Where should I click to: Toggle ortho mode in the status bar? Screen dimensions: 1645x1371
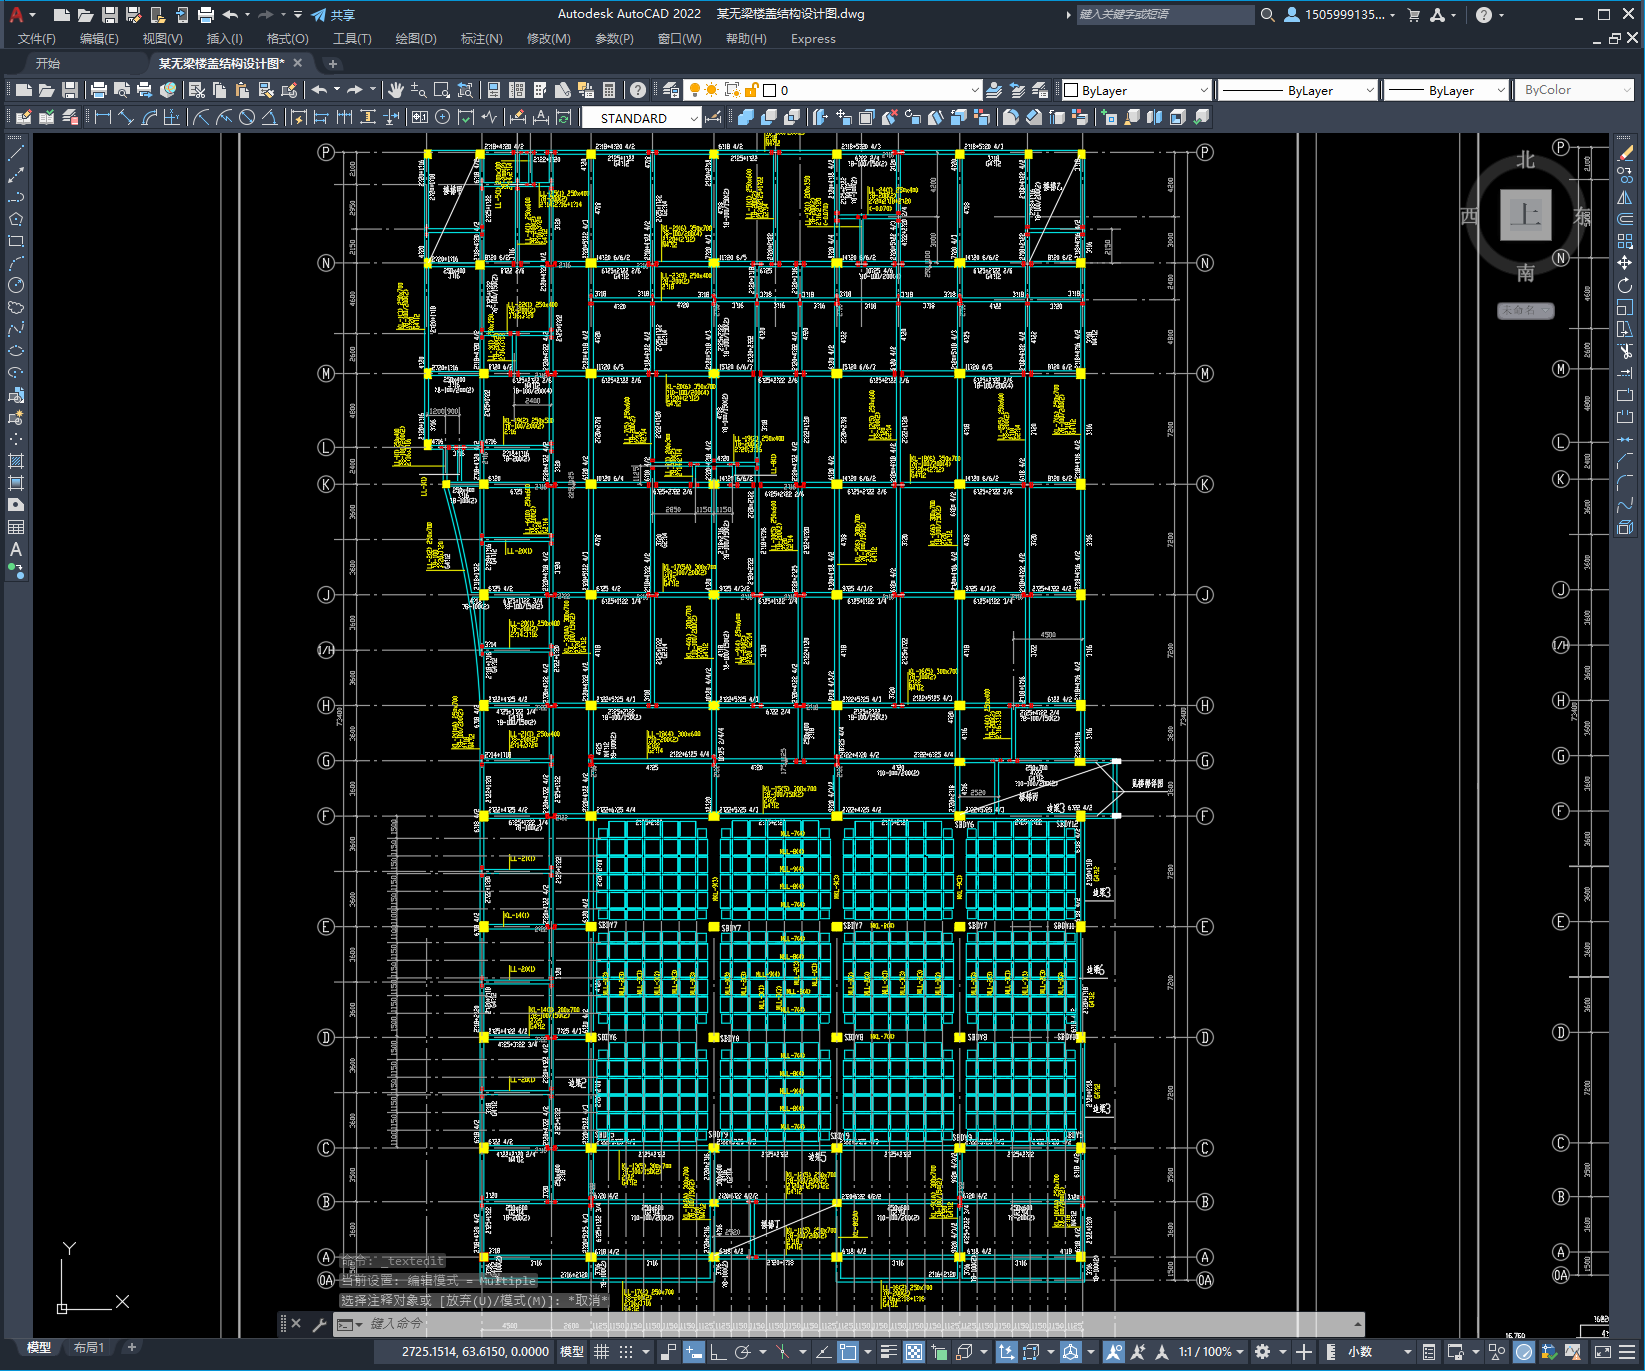coord(718,1352)
